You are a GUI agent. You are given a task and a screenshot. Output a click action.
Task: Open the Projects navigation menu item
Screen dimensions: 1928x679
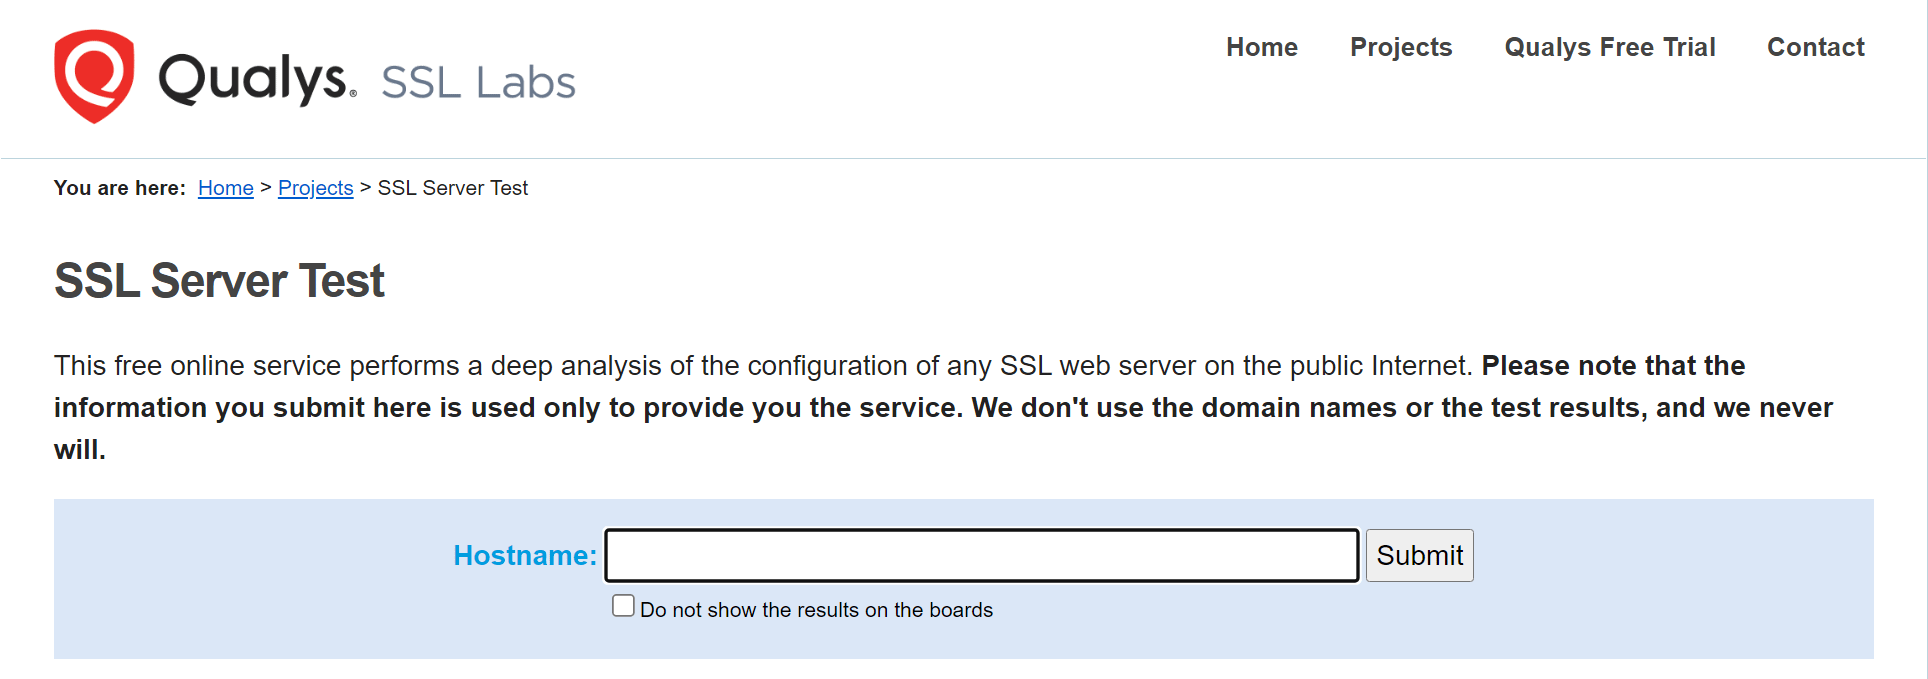[x=1400, y=47]
